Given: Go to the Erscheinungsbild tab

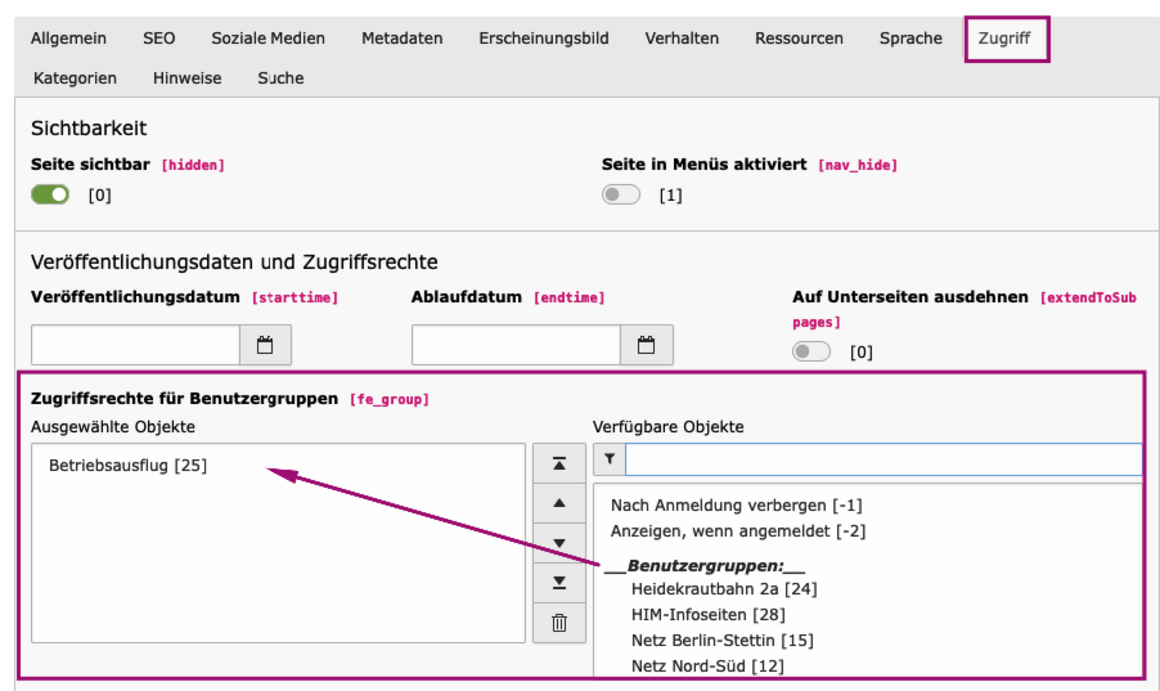Looking at the screenshot, I should tap(543, 39).
